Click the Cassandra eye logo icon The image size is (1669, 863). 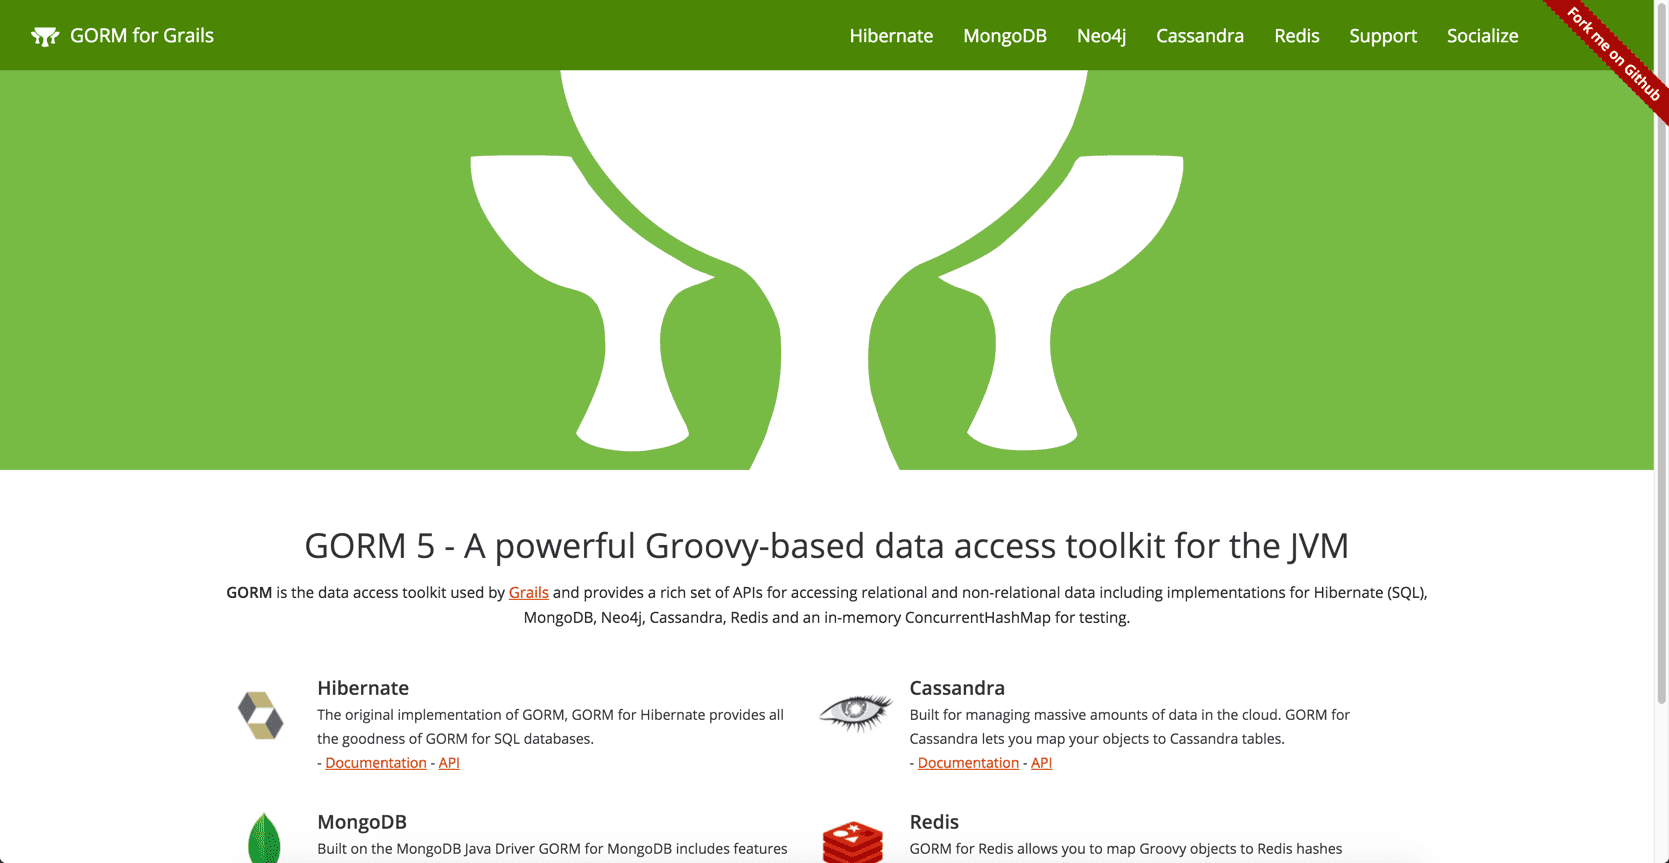pos(855,712)
